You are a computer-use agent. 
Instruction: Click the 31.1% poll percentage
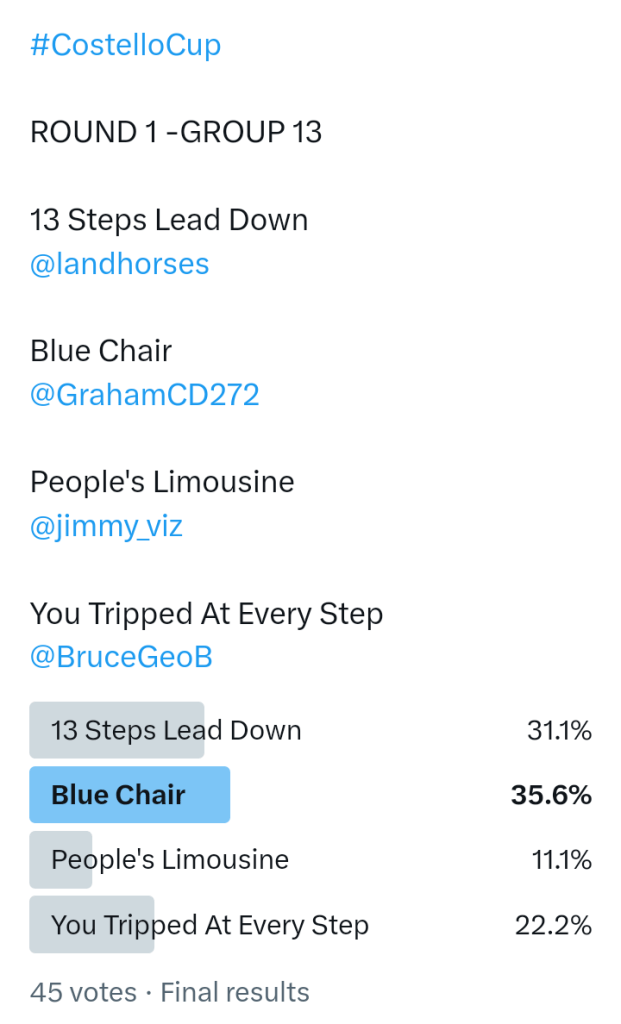tap(559, 731)
